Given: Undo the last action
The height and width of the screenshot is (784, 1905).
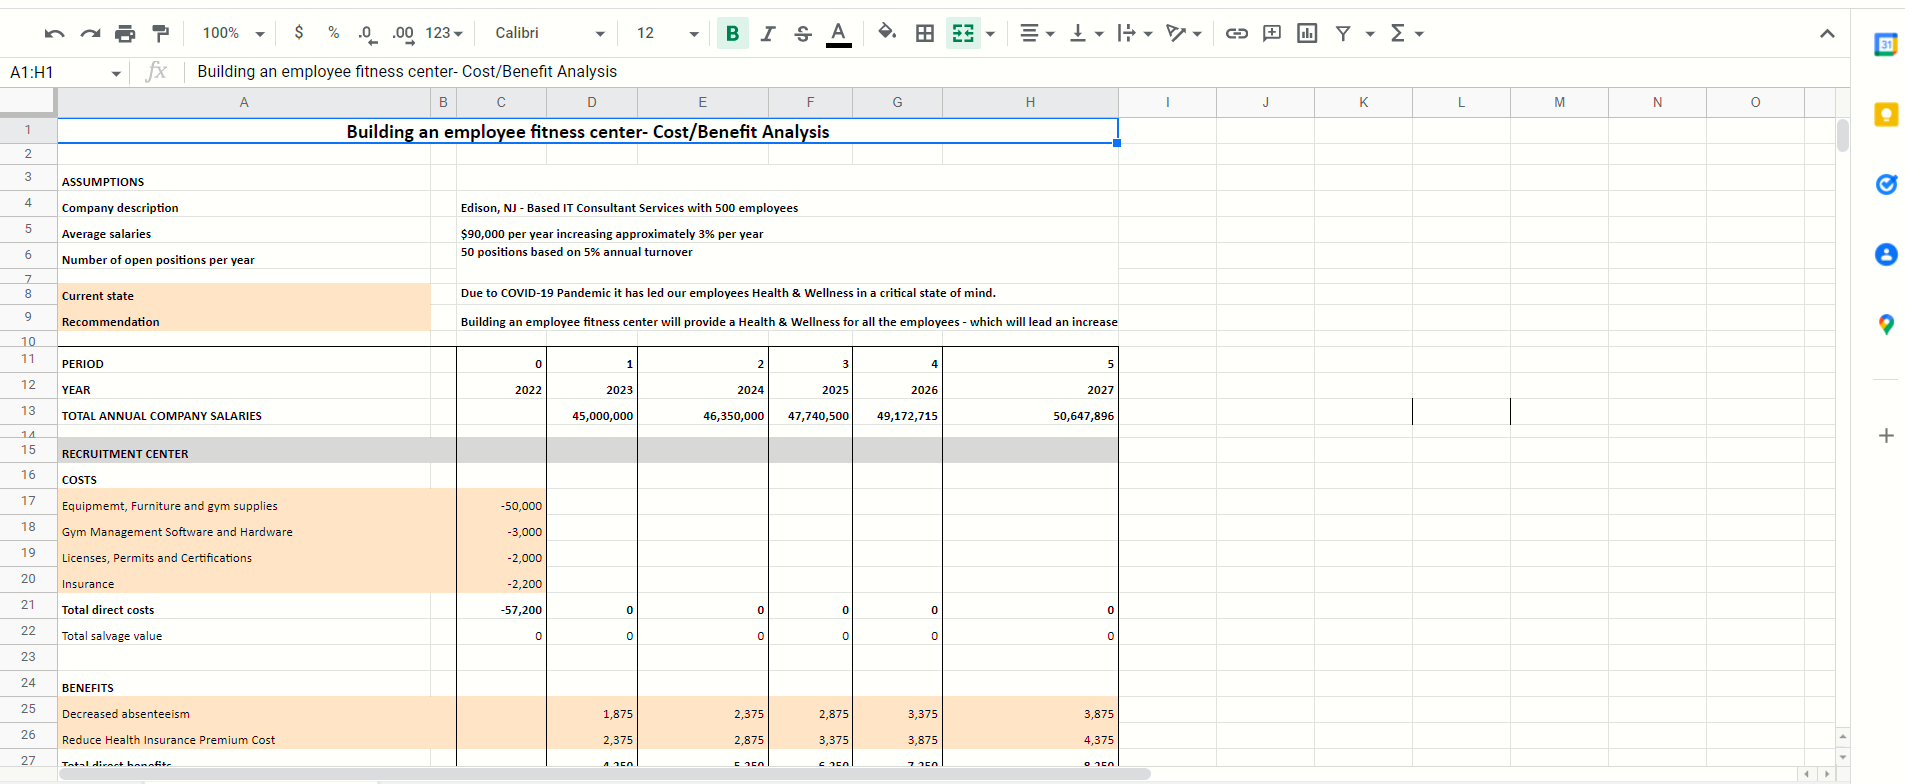Looking at the screenshot, I should point(54,33).
